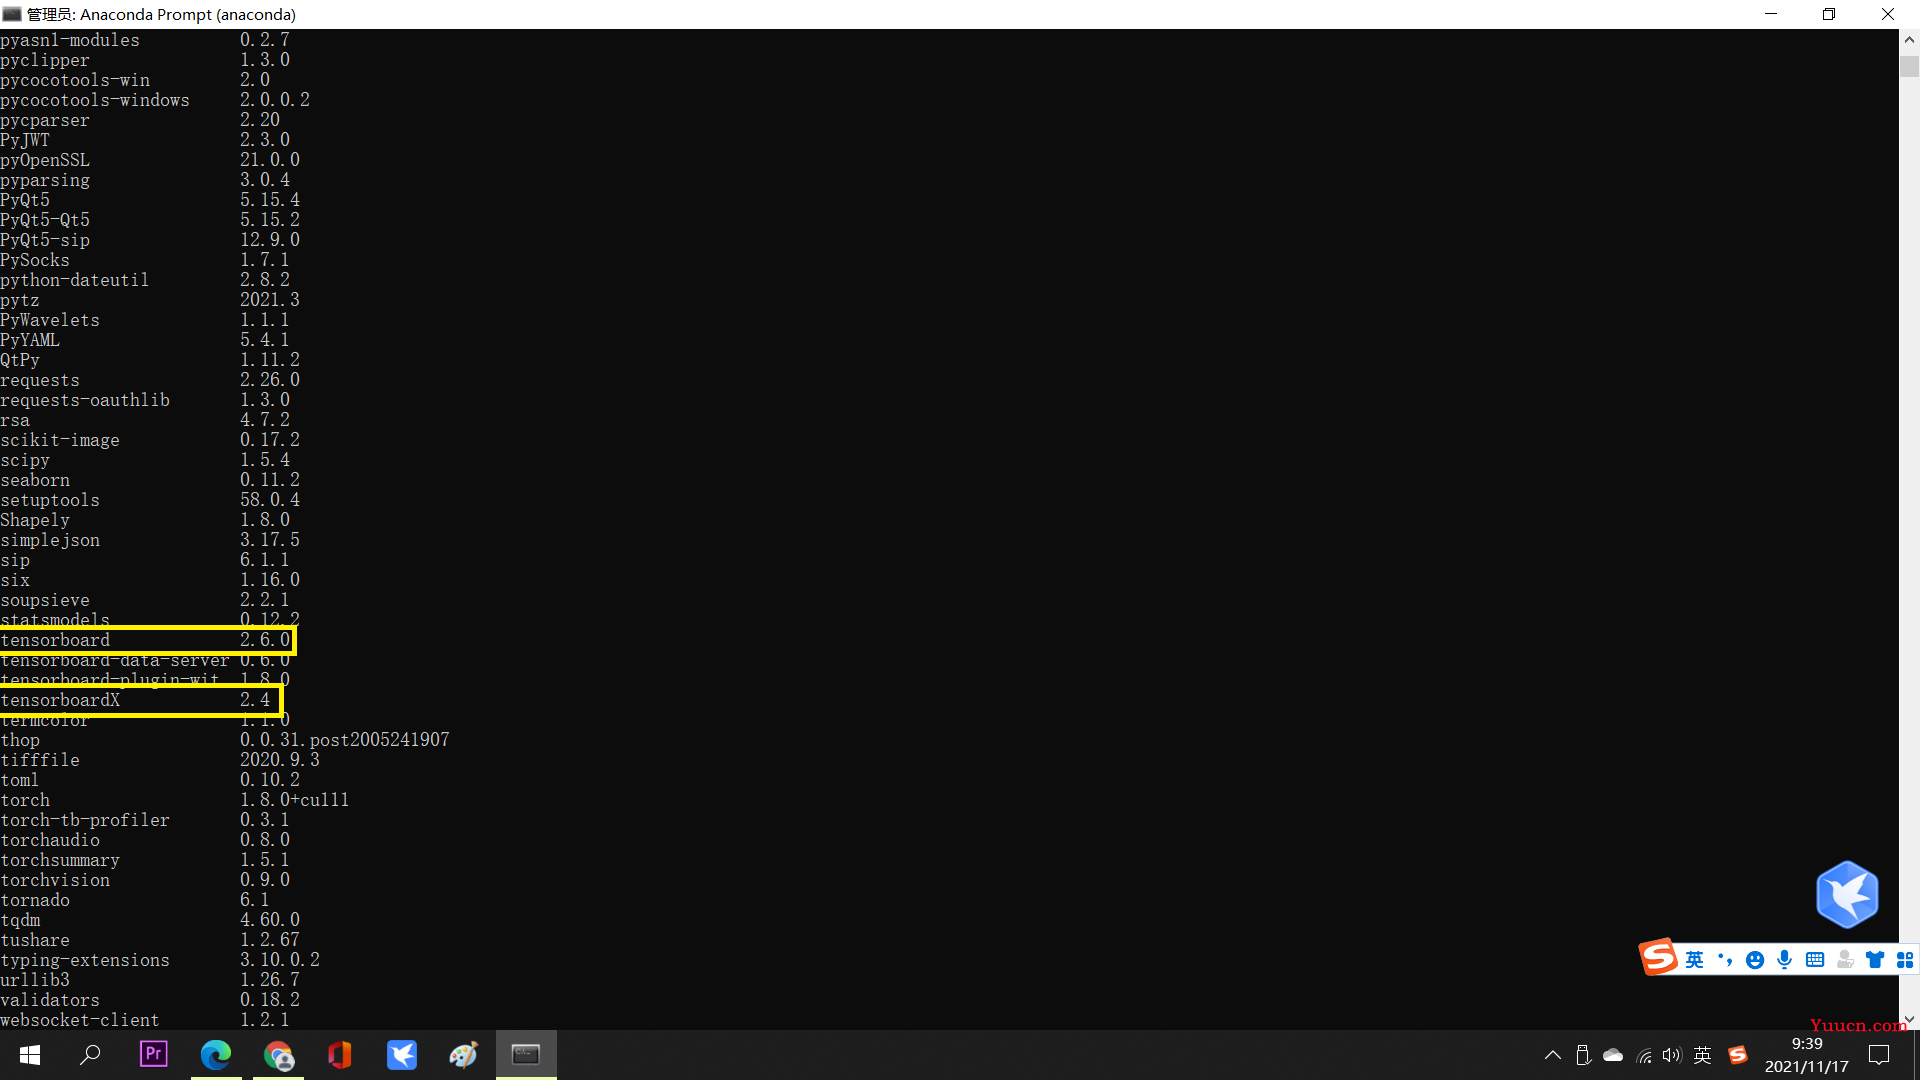Image resolution: width=1920 pixels, height=1080 pixels.
Task: Click the Anaconda Prompt title bar icon
Action: pyautogui.click(x=12, y=14)
